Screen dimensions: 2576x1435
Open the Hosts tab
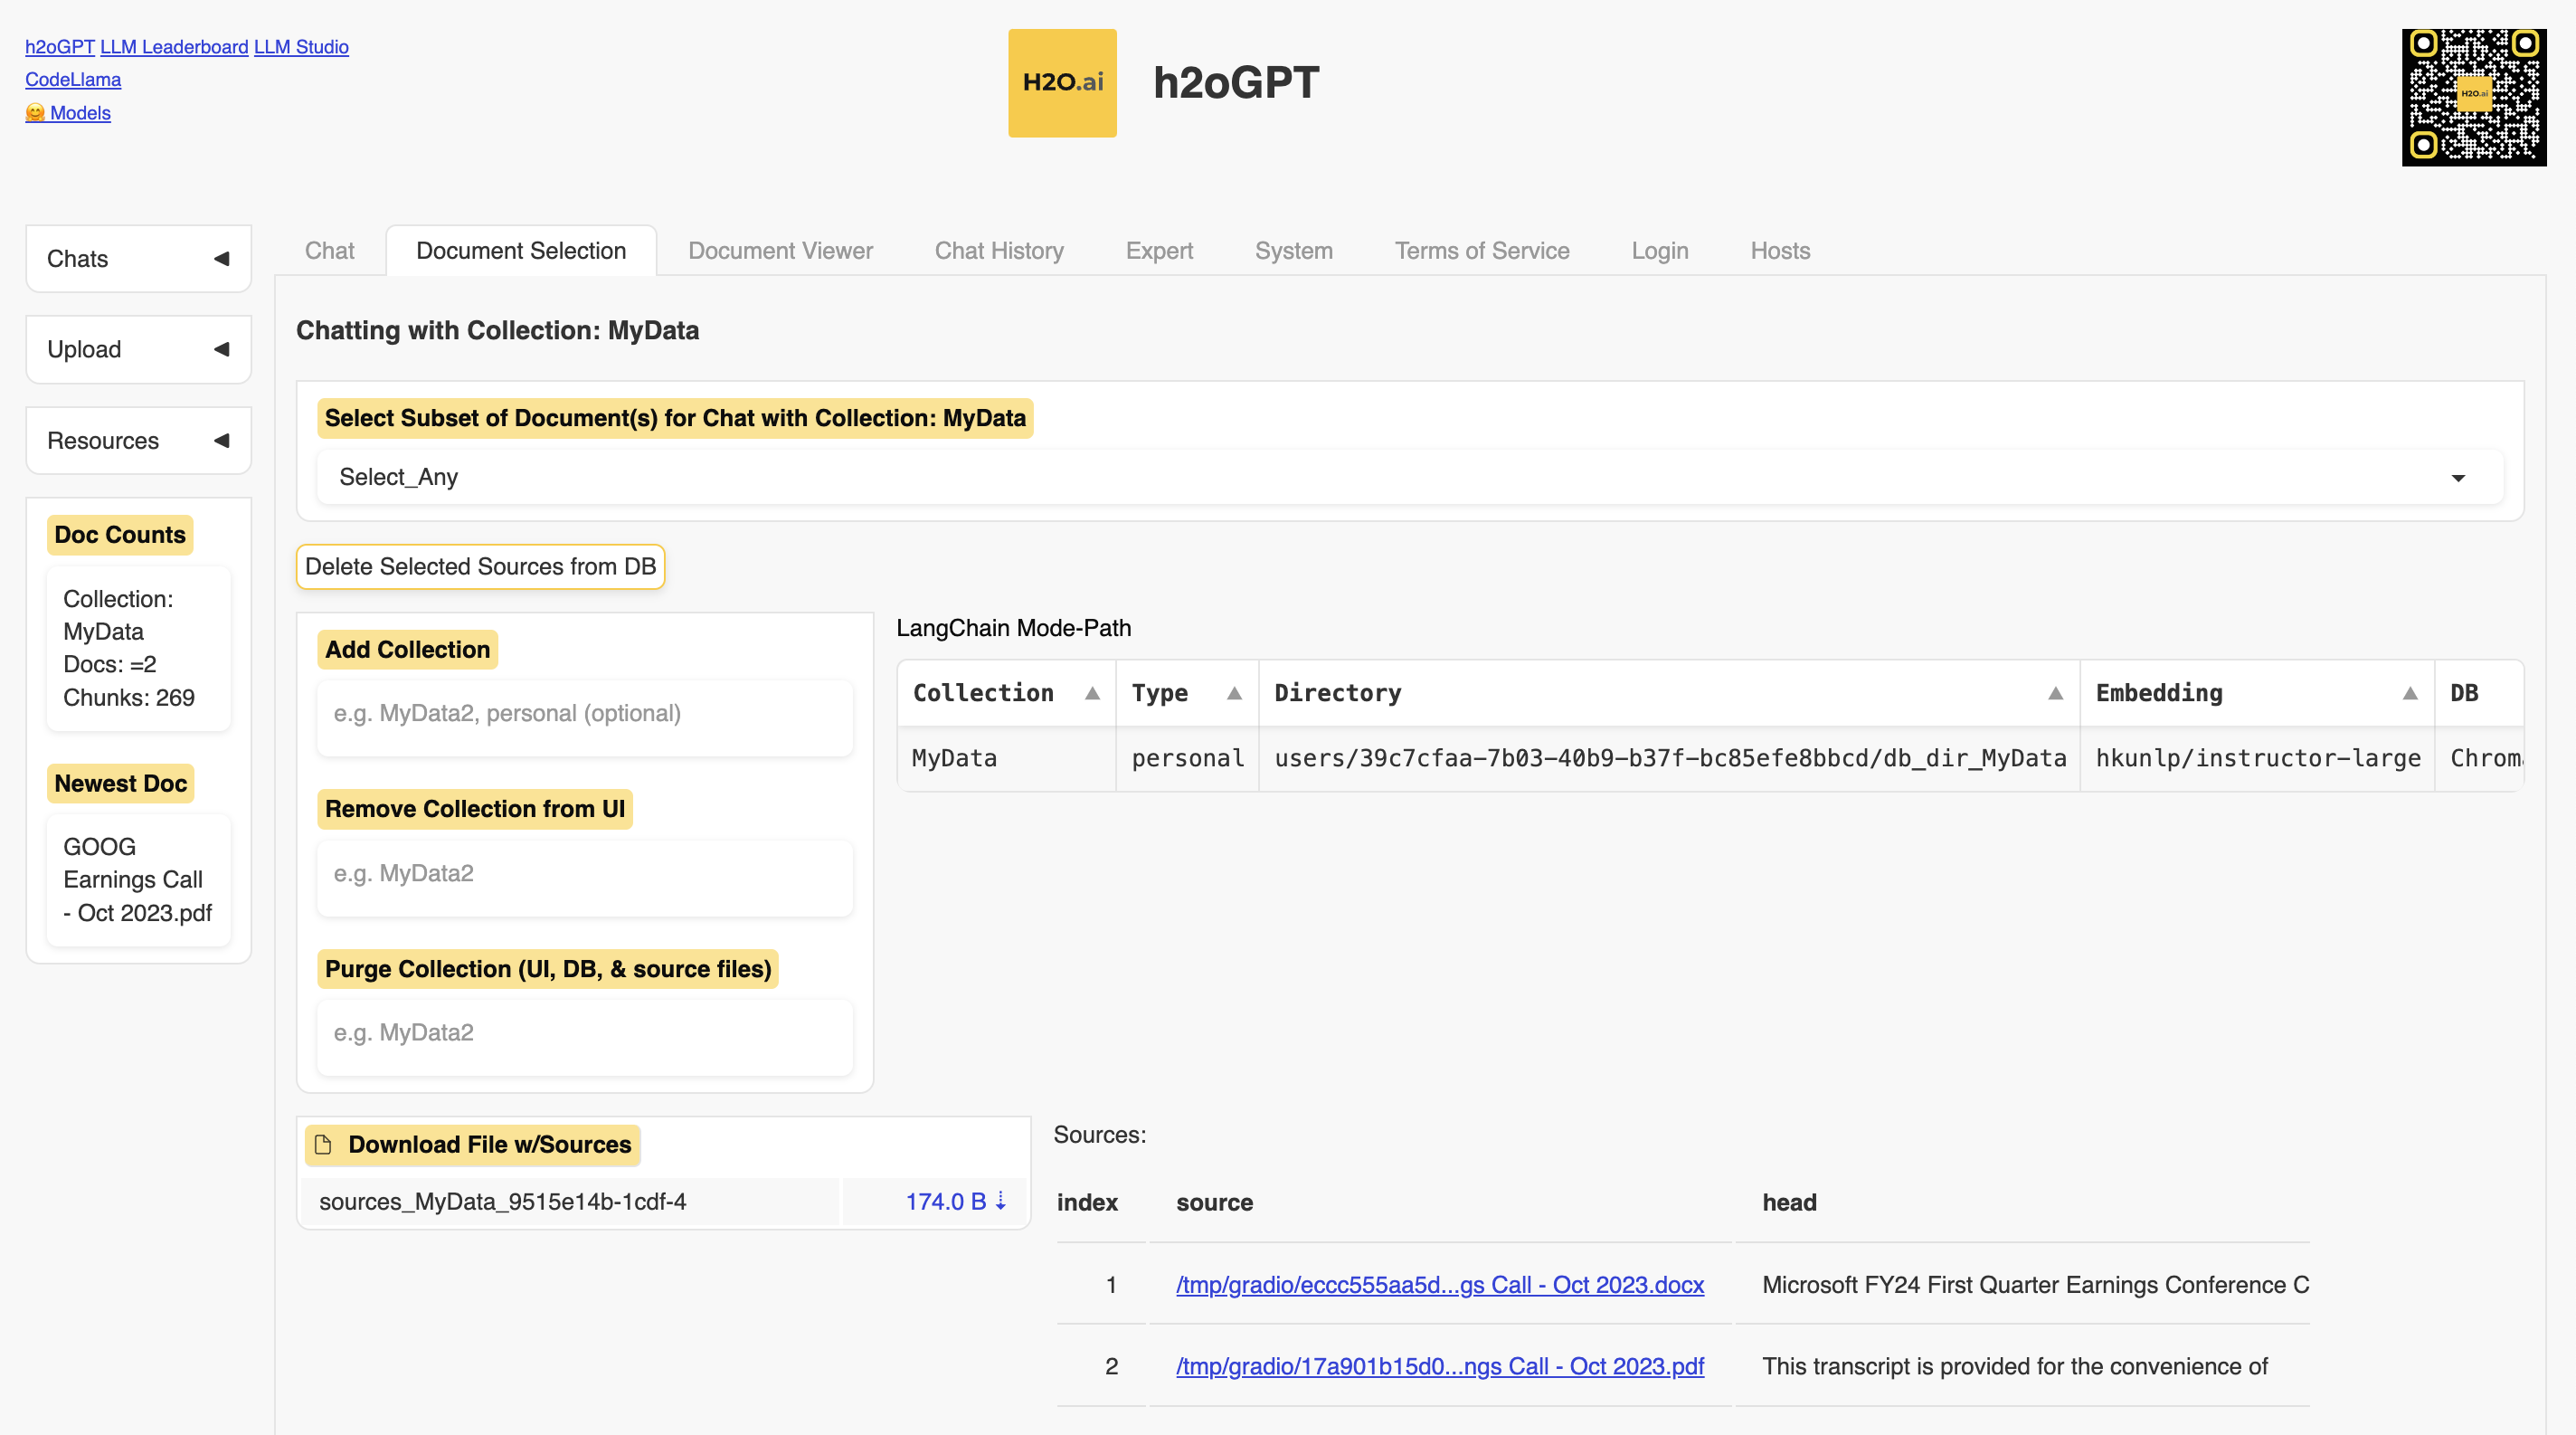(x=1780, y=251)
